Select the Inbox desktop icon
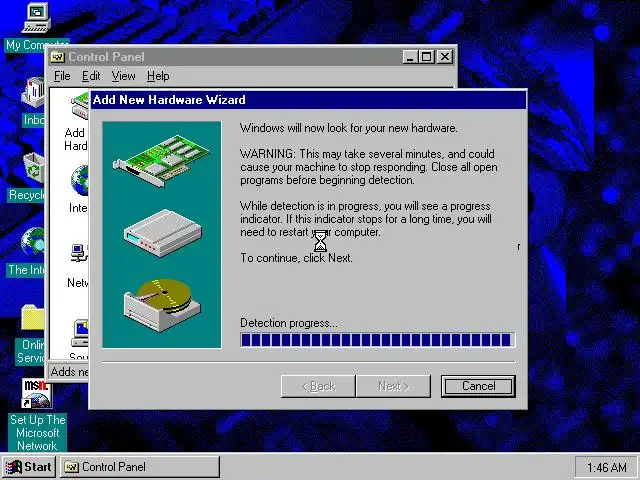640x480 pixels. tap(33, 93)
